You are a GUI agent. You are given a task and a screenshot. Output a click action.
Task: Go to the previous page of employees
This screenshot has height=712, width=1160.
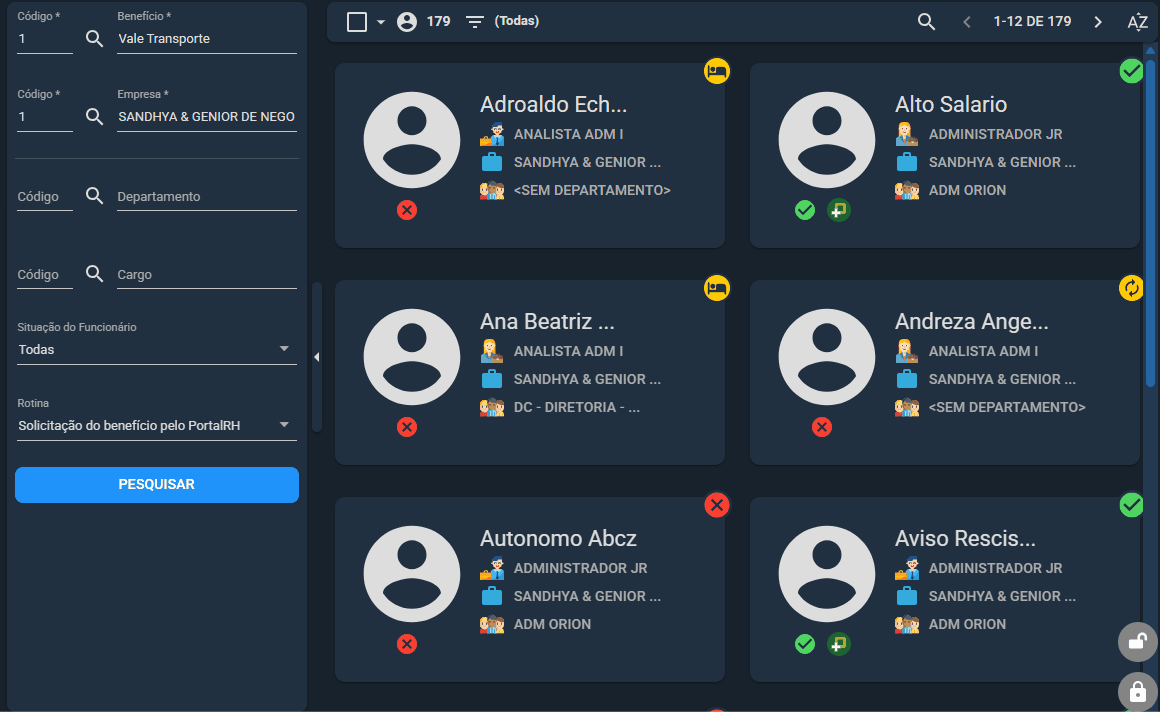[967, 22]
